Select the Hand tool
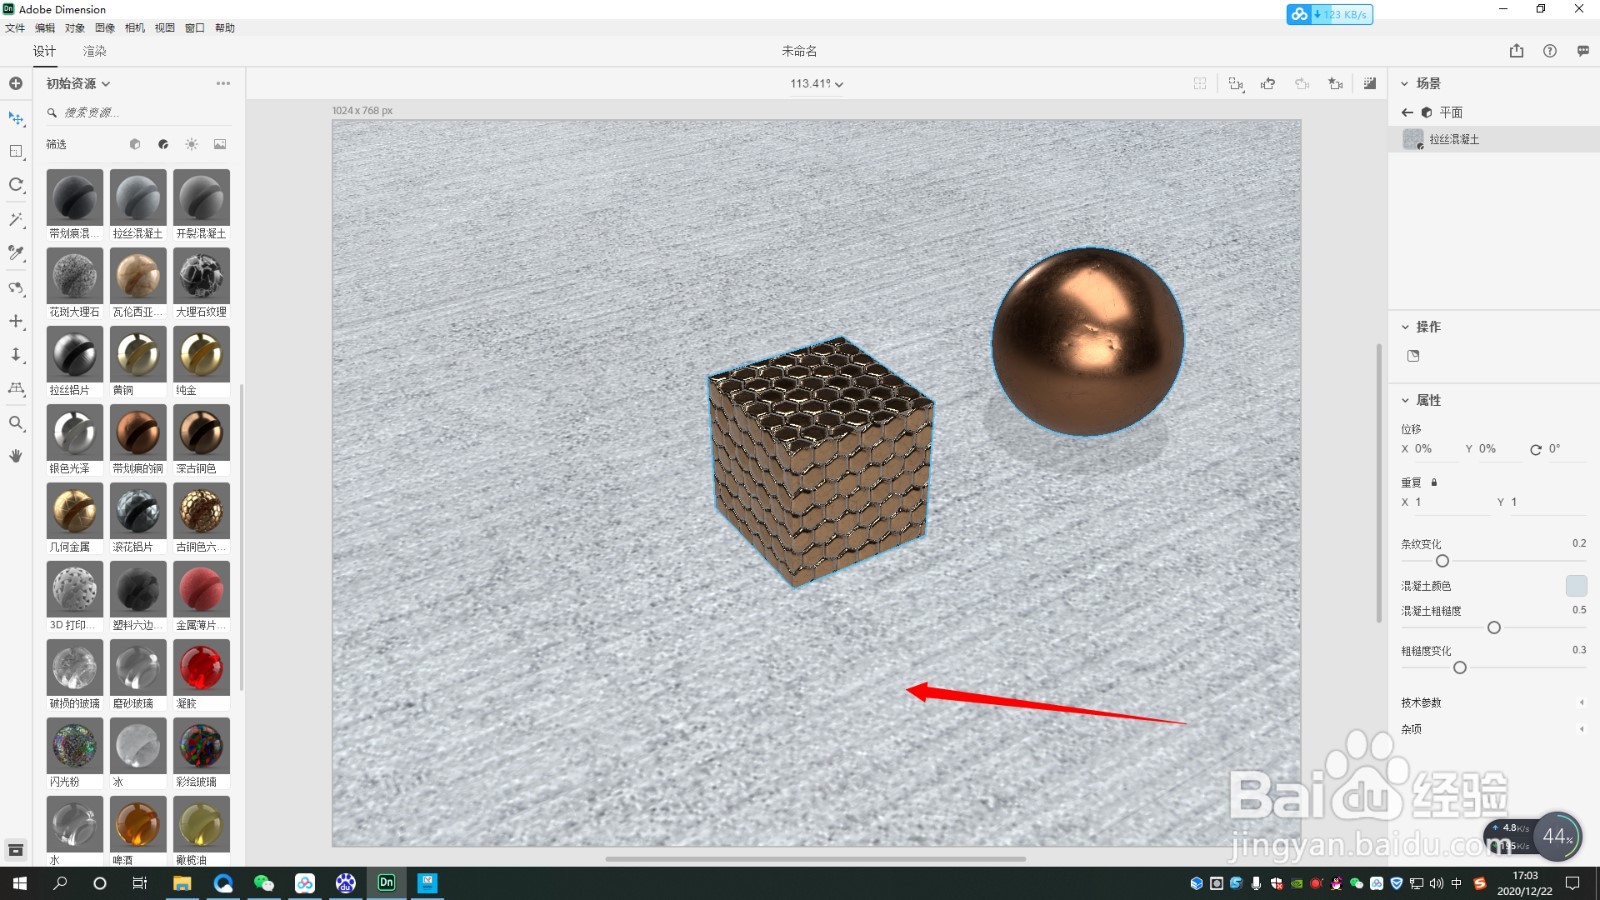 coord(16,456)
